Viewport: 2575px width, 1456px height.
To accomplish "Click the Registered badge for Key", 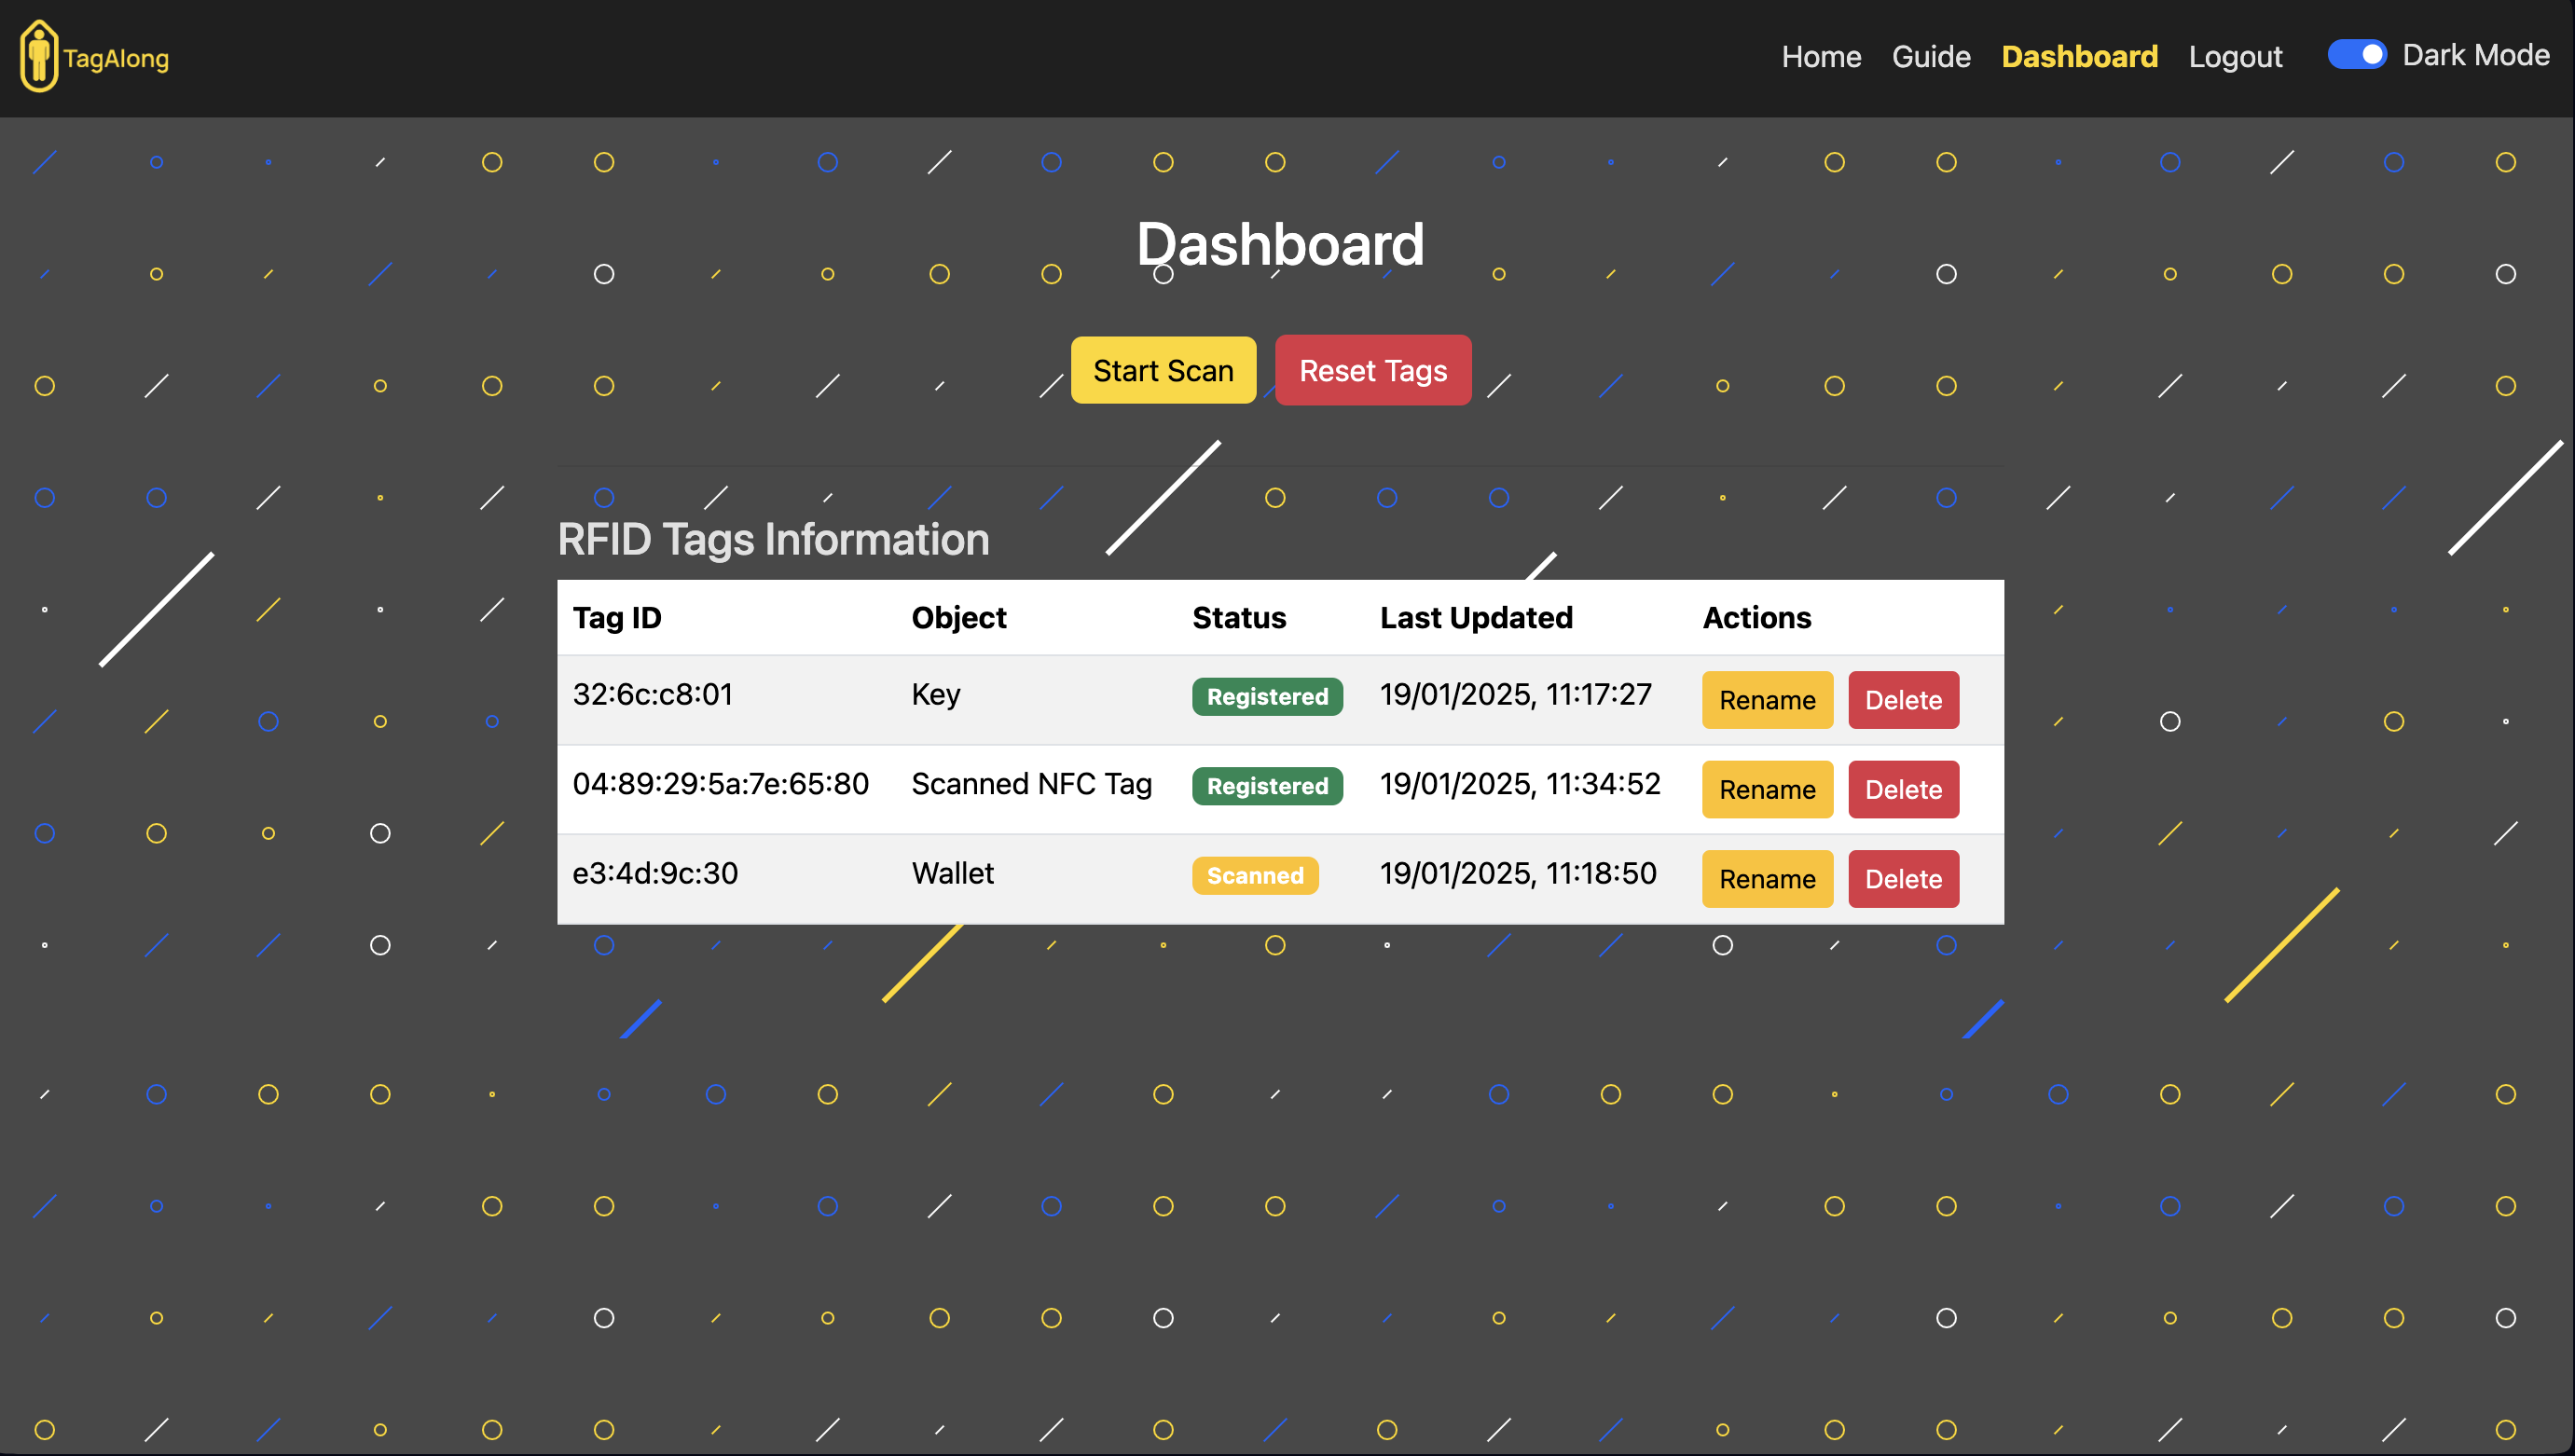I will [x=1266, y=697].
